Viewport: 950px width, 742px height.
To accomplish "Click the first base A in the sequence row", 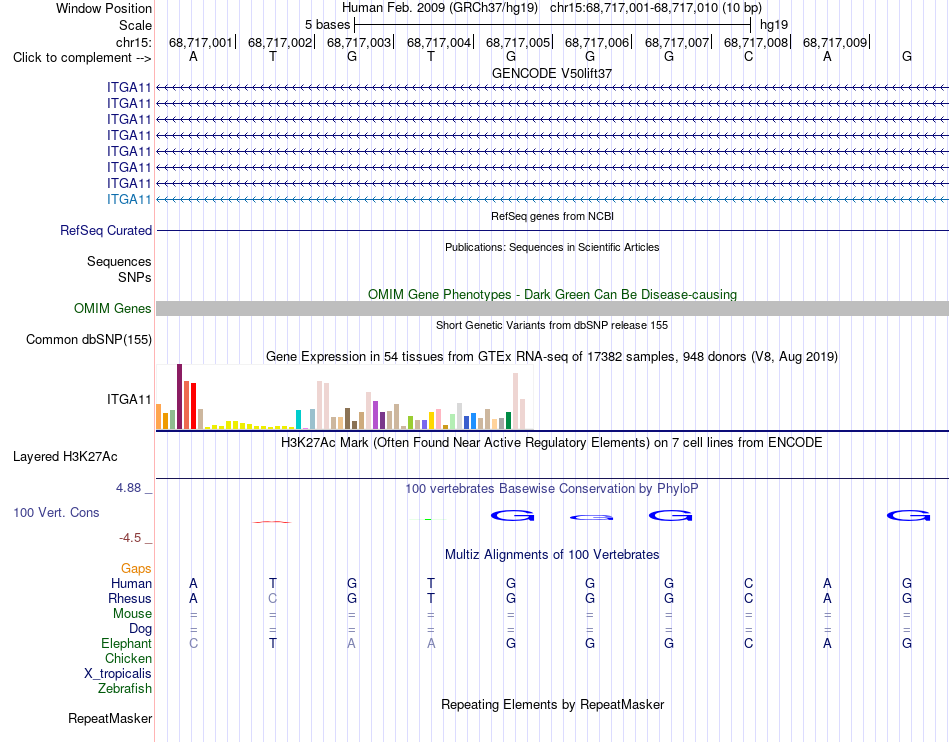I will pos(193,56).
